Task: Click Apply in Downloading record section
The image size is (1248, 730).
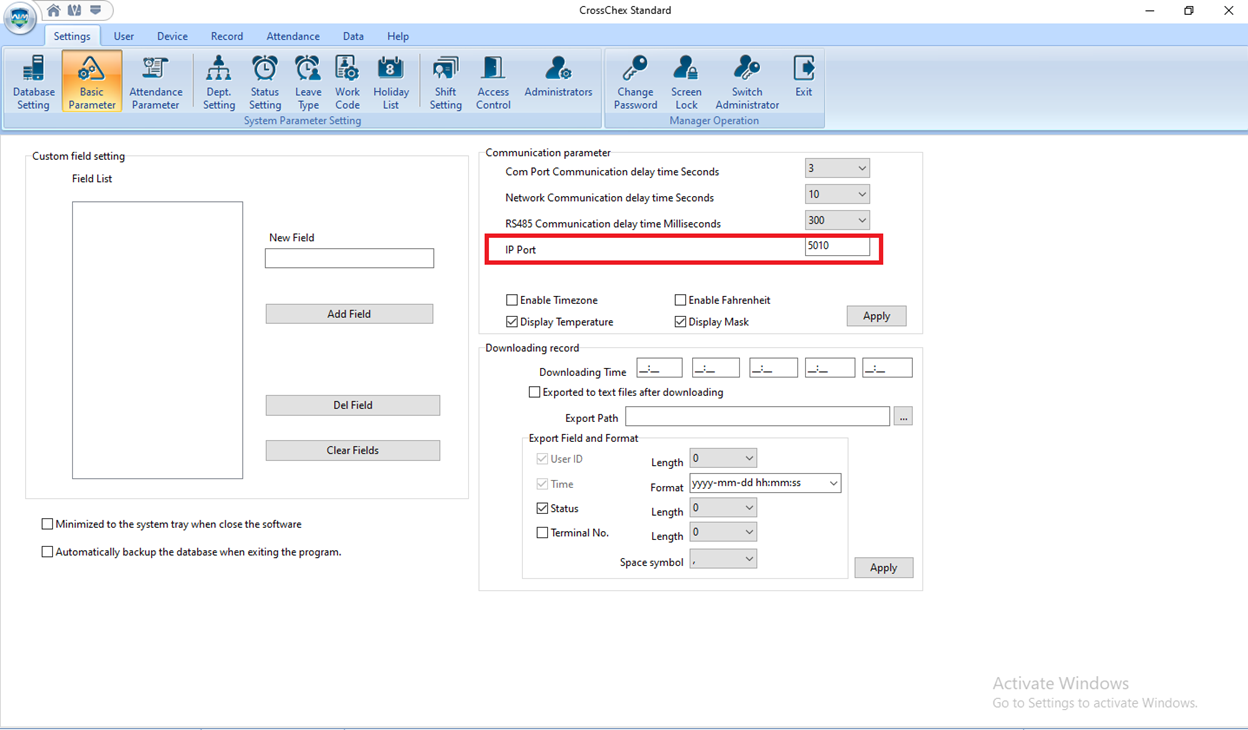Action: [x=883, y=567]
